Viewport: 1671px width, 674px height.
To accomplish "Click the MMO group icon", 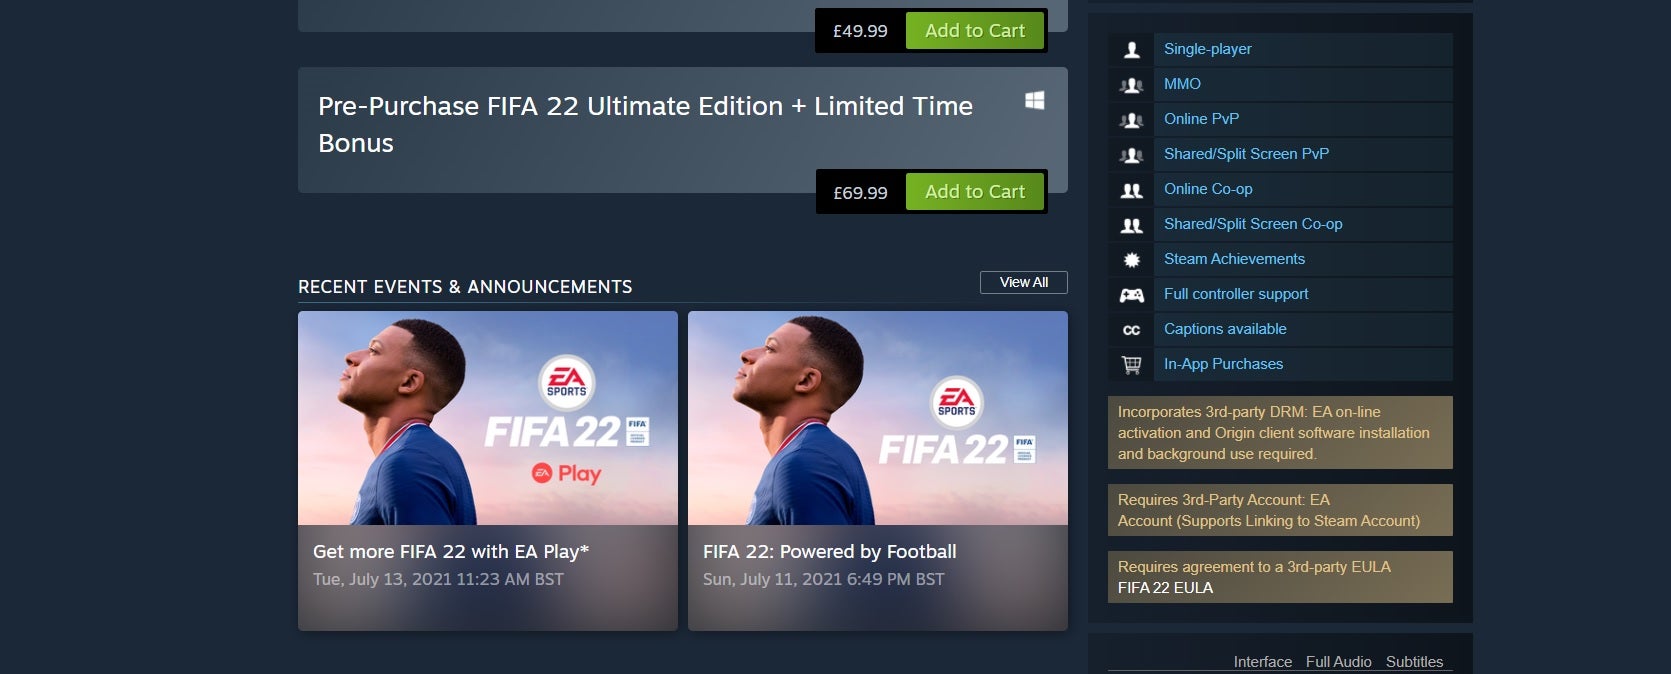I will (1131, 85).
